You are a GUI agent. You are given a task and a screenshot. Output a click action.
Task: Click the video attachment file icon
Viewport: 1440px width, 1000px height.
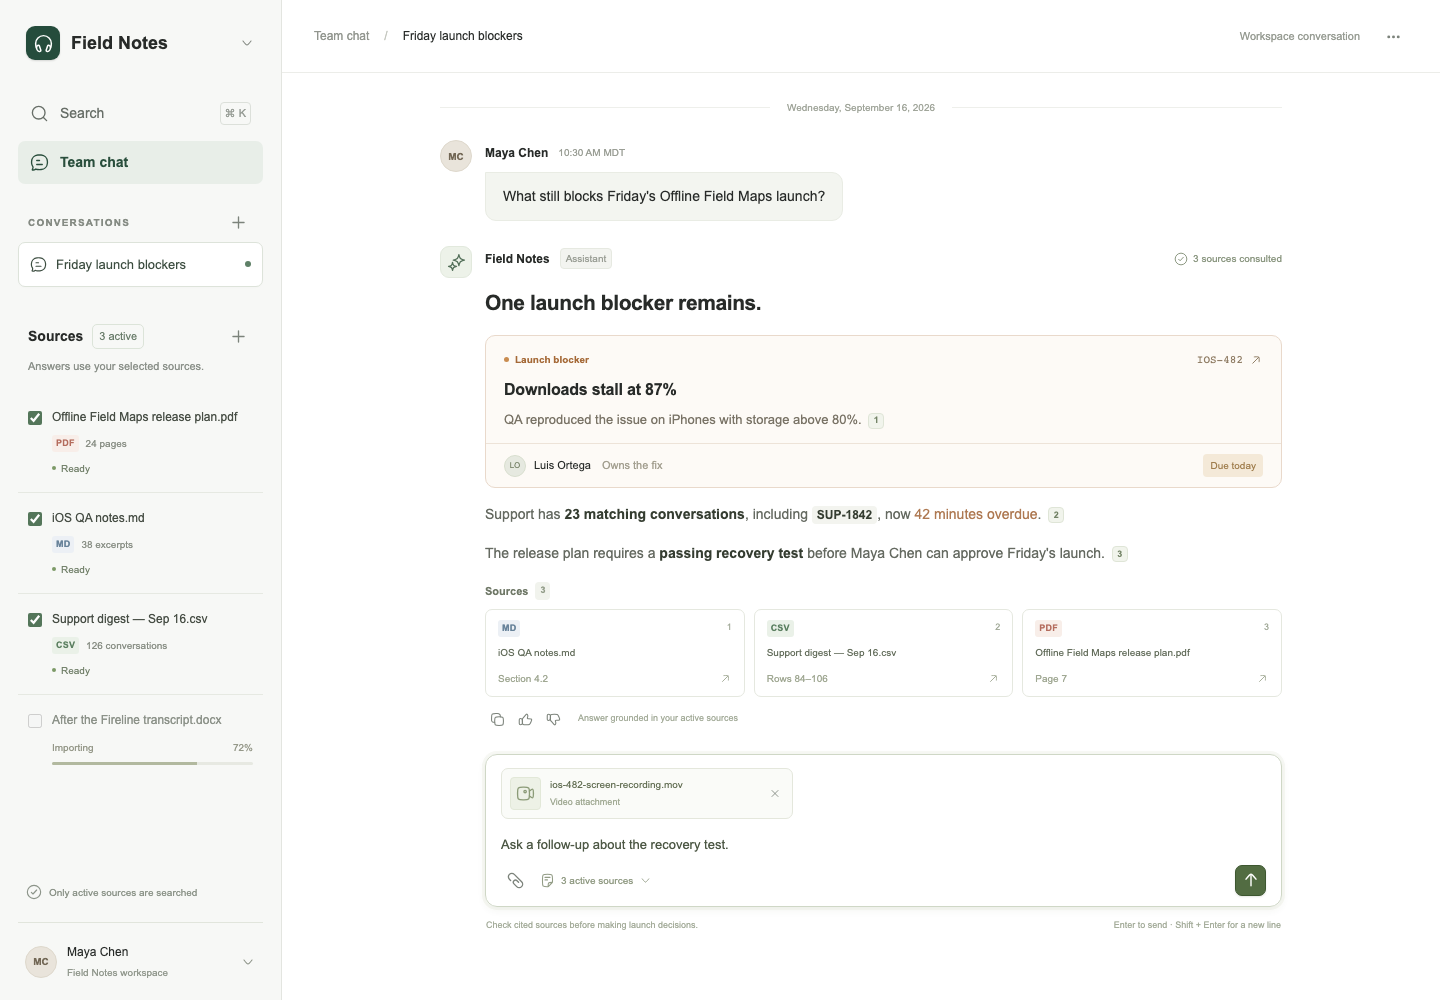pyautogui.click(x=525, y=794)
